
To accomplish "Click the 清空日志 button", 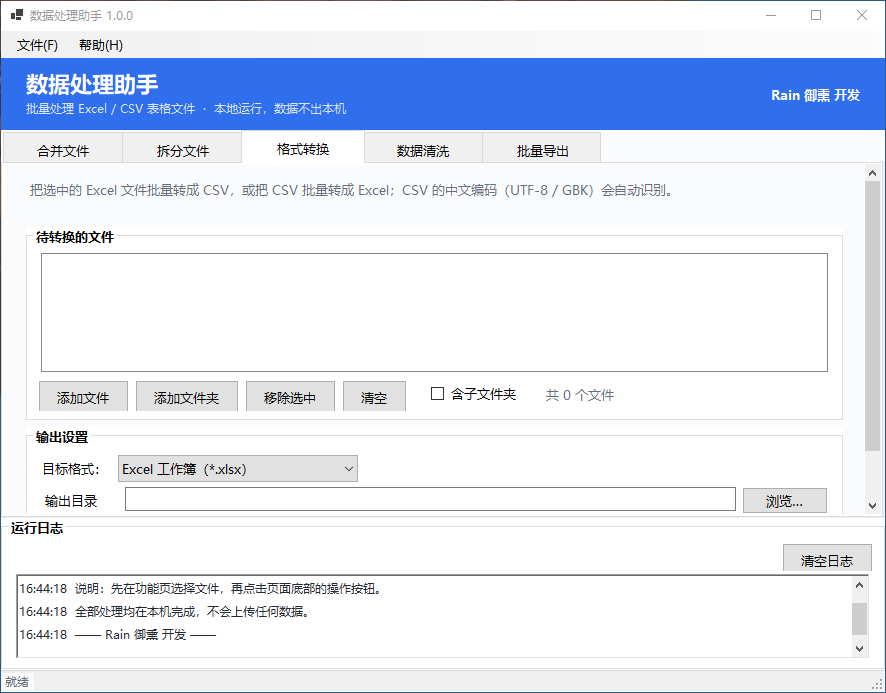I will click(x=827, y=560).
